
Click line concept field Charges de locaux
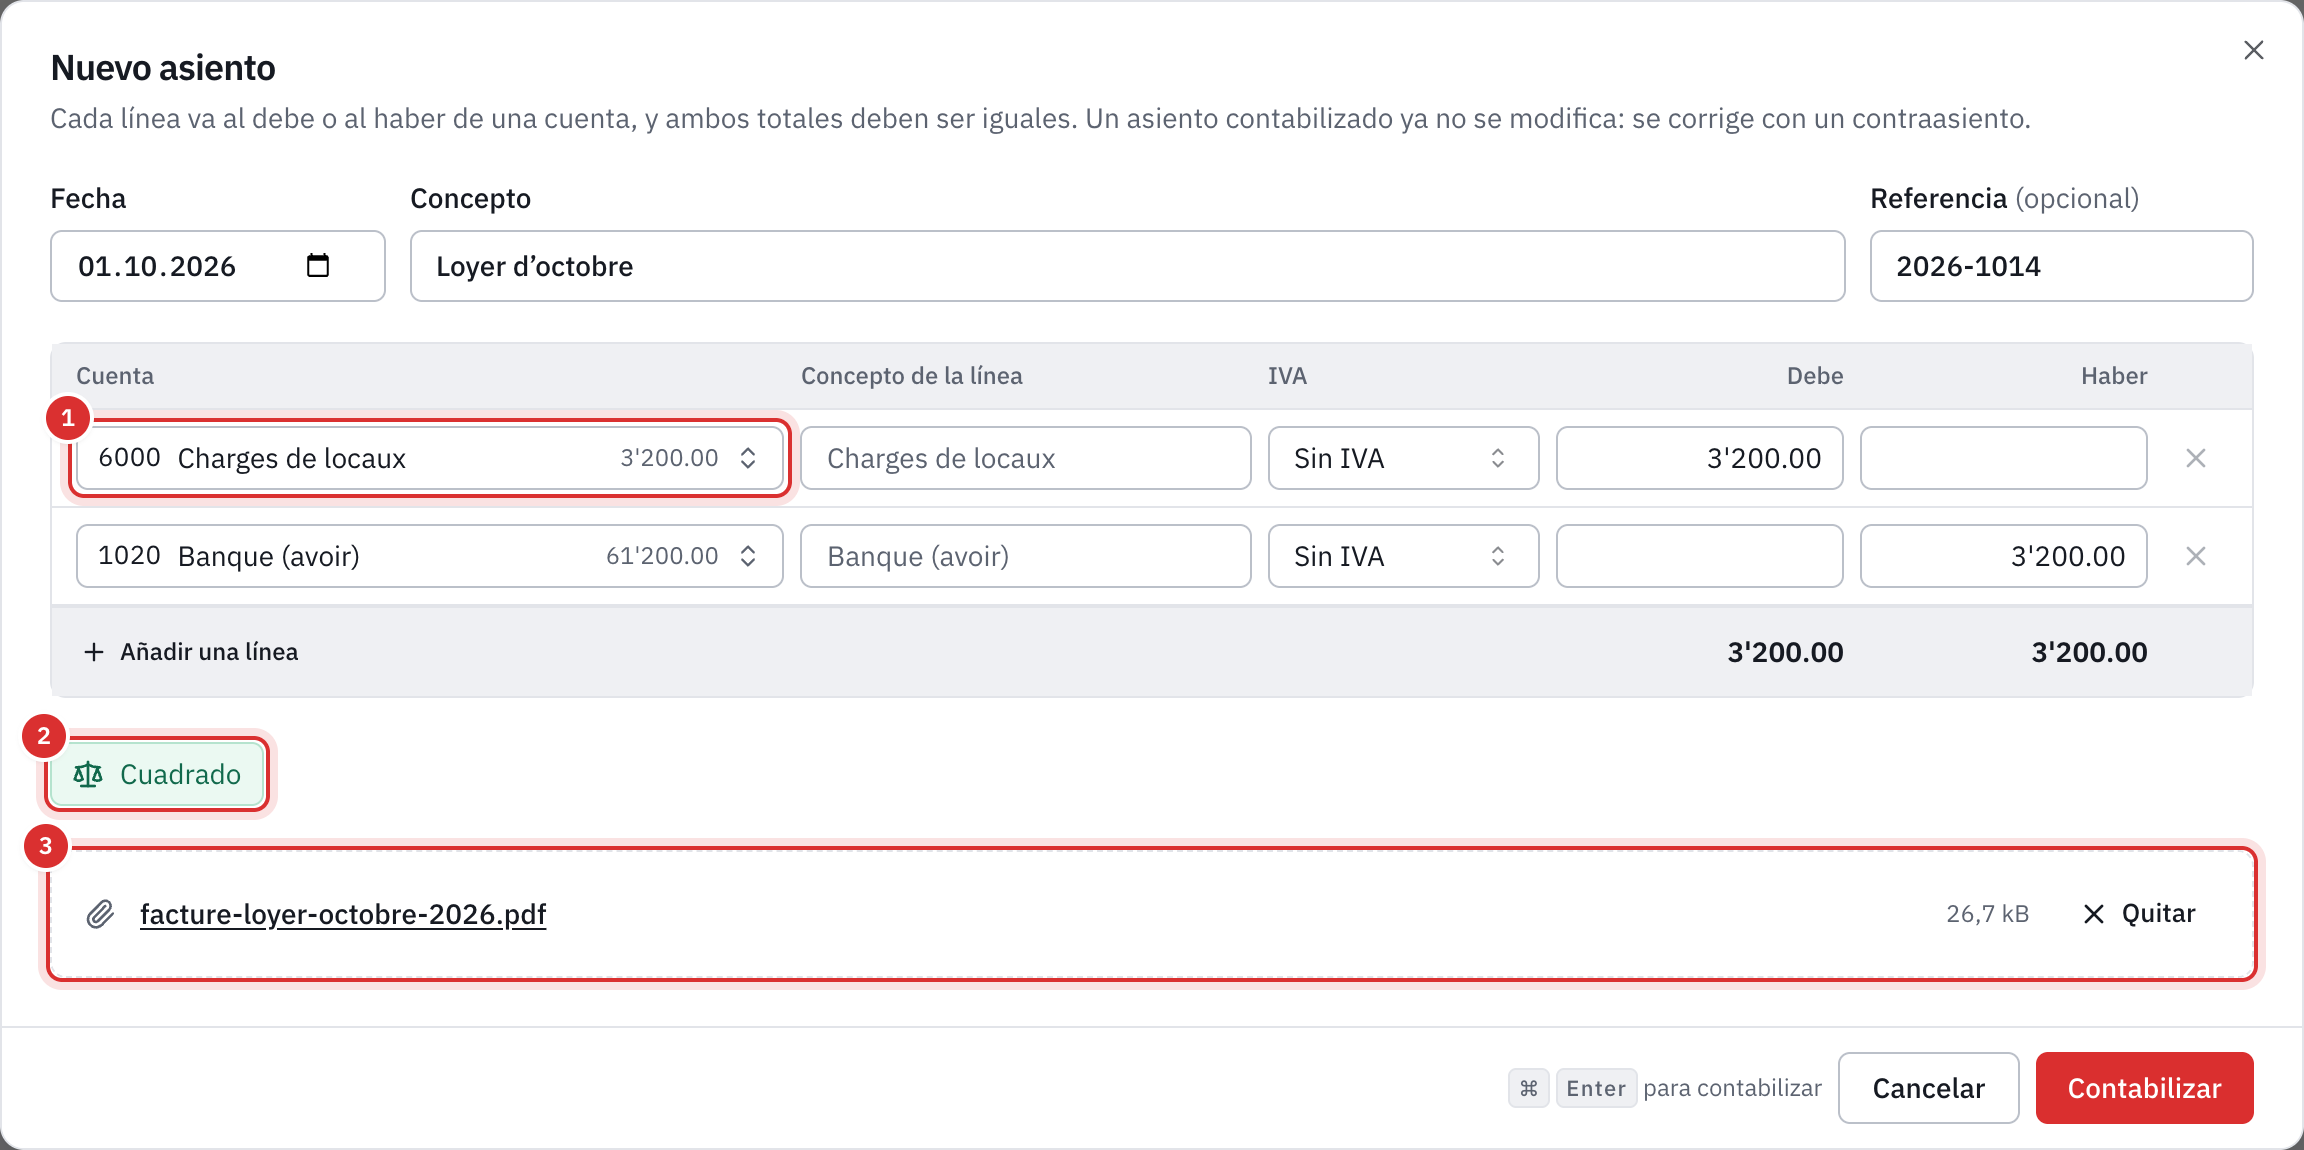pyautogui.click(x=1025, y=458)
